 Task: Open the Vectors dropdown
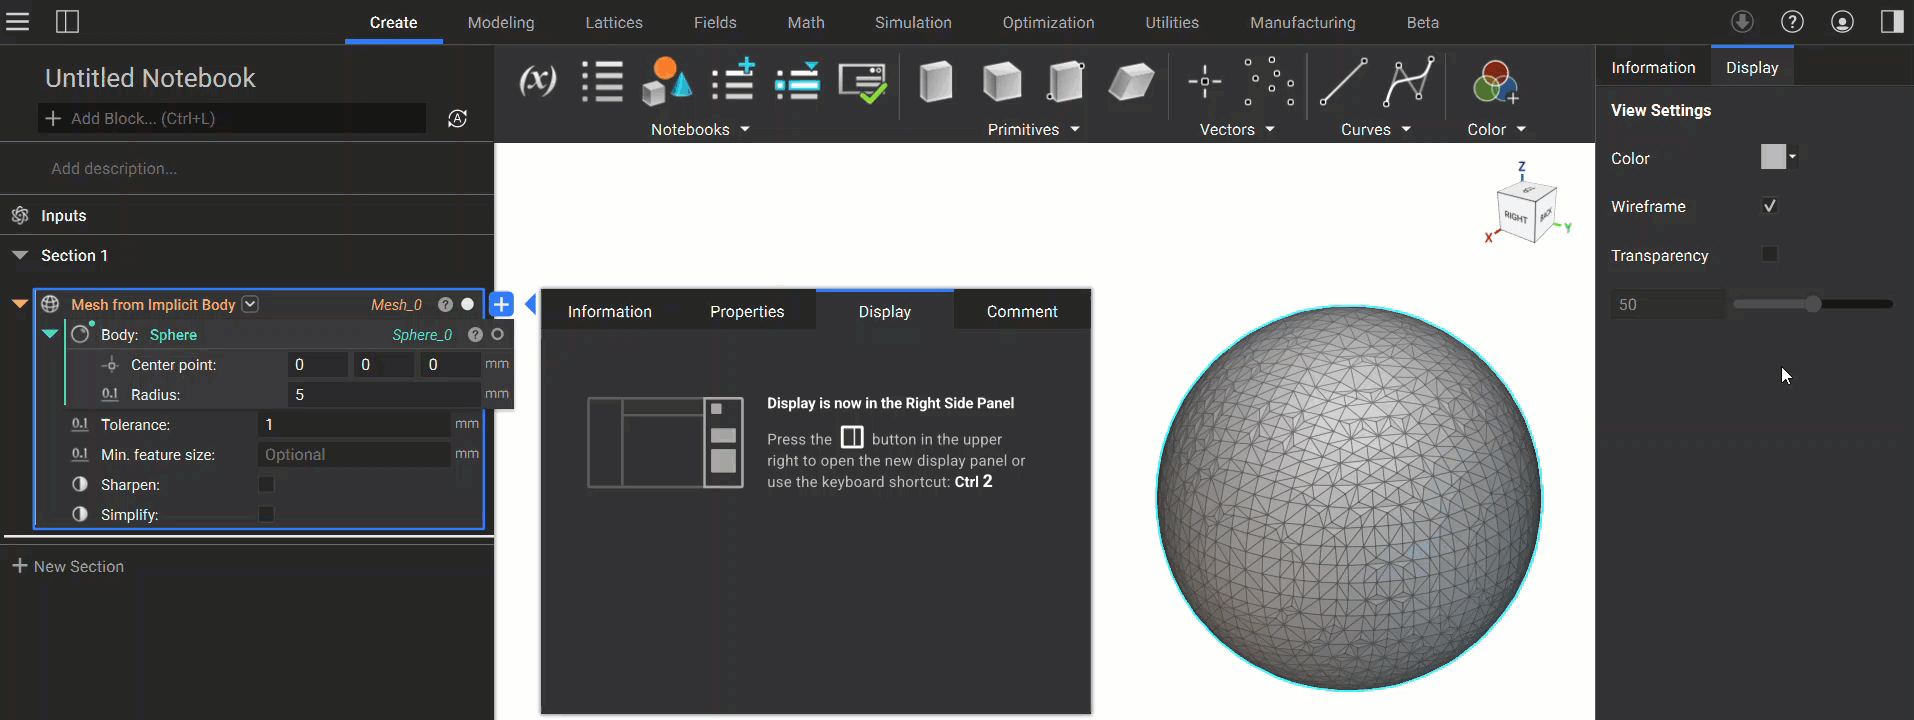1237,129
